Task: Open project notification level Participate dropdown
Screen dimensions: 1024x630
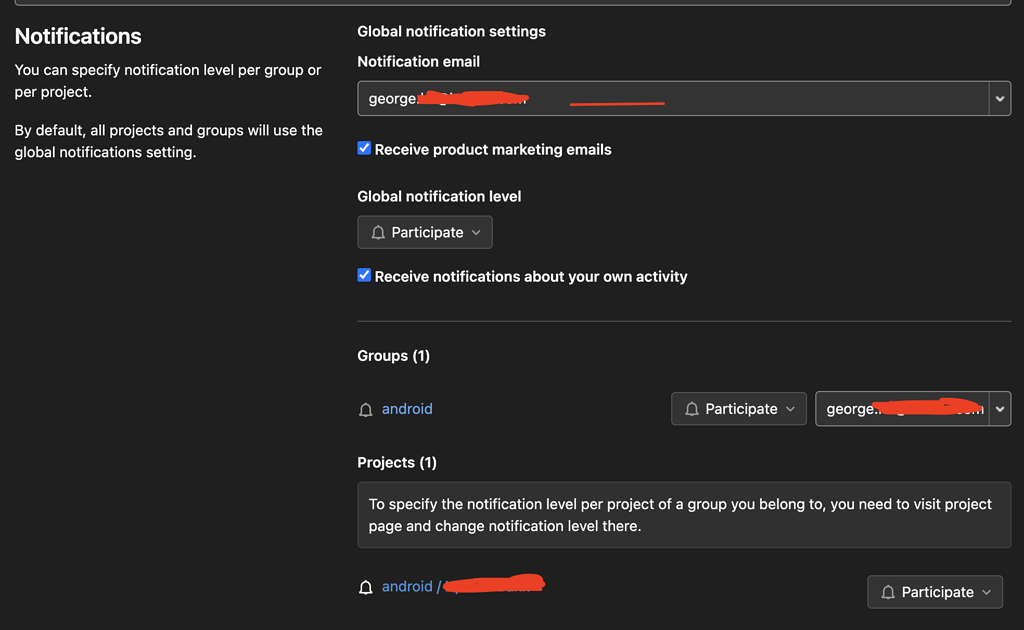Action: point(935,592)
